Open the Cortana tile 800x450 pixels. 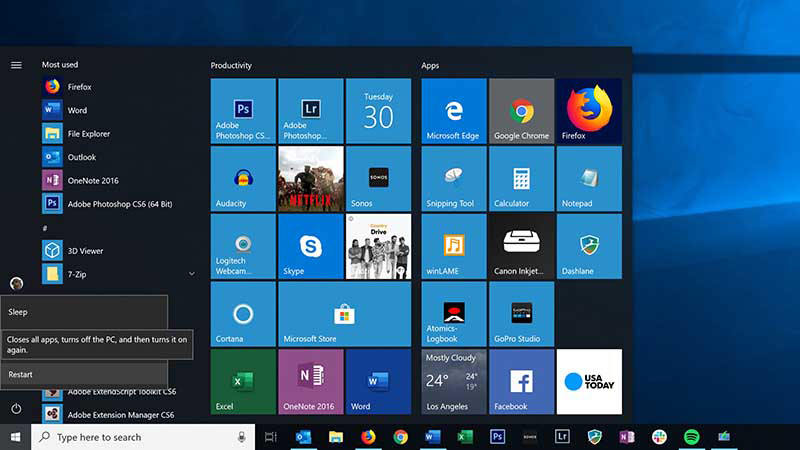[x=243, y=314]
